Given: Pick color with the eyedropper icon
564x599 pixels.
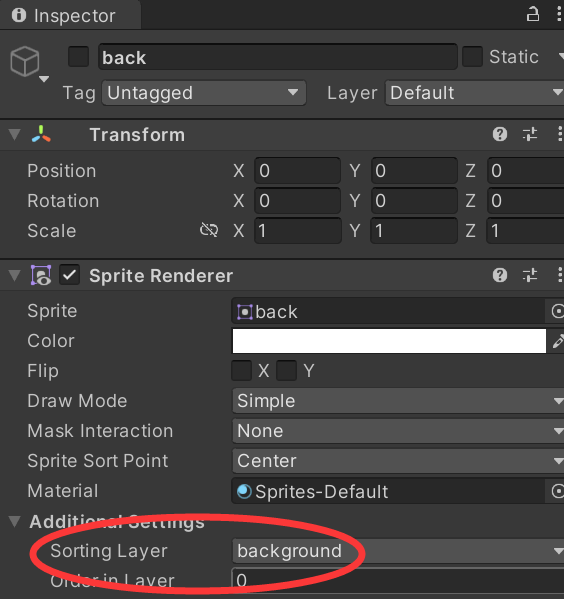Looking at the screenshot, I should tap(558, 341).
